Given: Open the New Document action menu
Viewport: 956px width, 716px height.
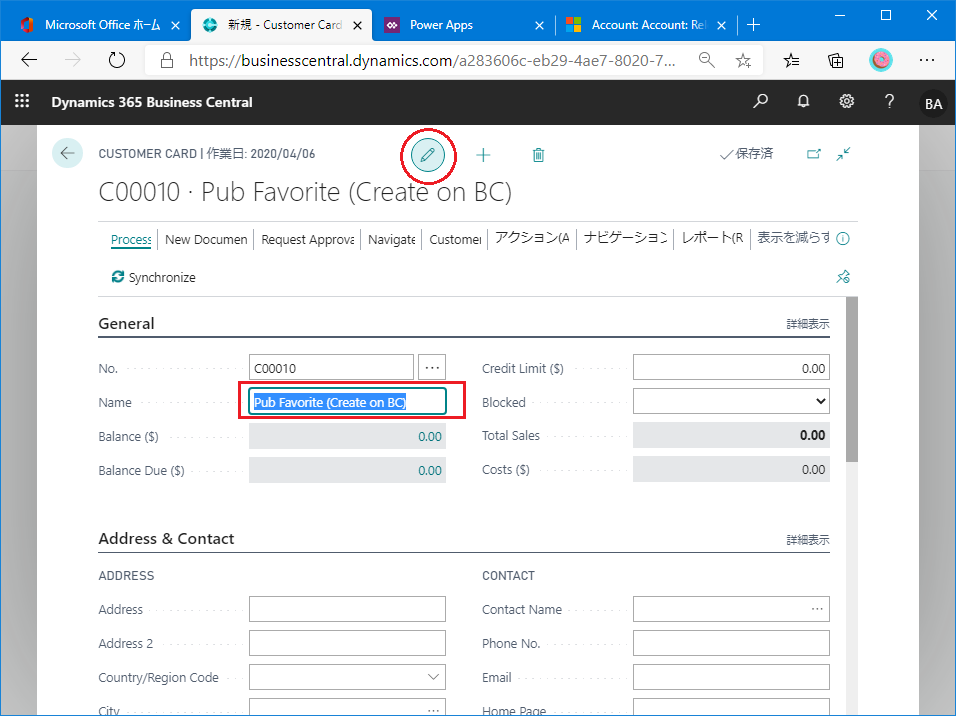Looking at the screenshot, I should [x=206, y=239].
